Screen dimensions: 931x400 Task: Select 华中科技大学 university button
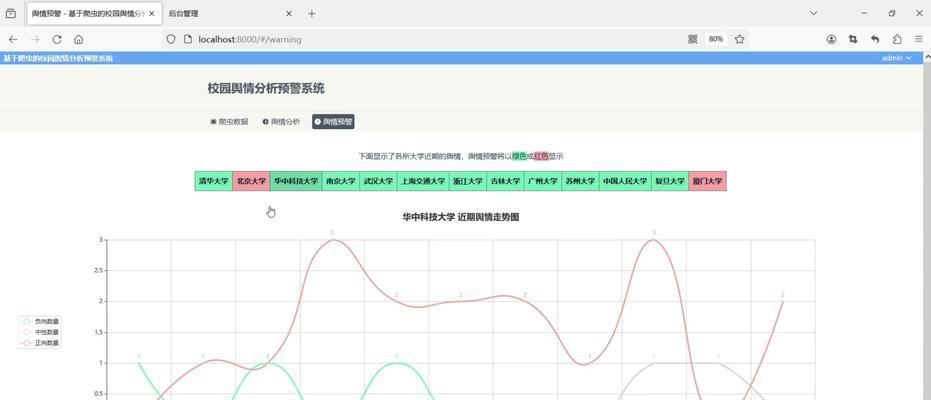pos(296,181)
